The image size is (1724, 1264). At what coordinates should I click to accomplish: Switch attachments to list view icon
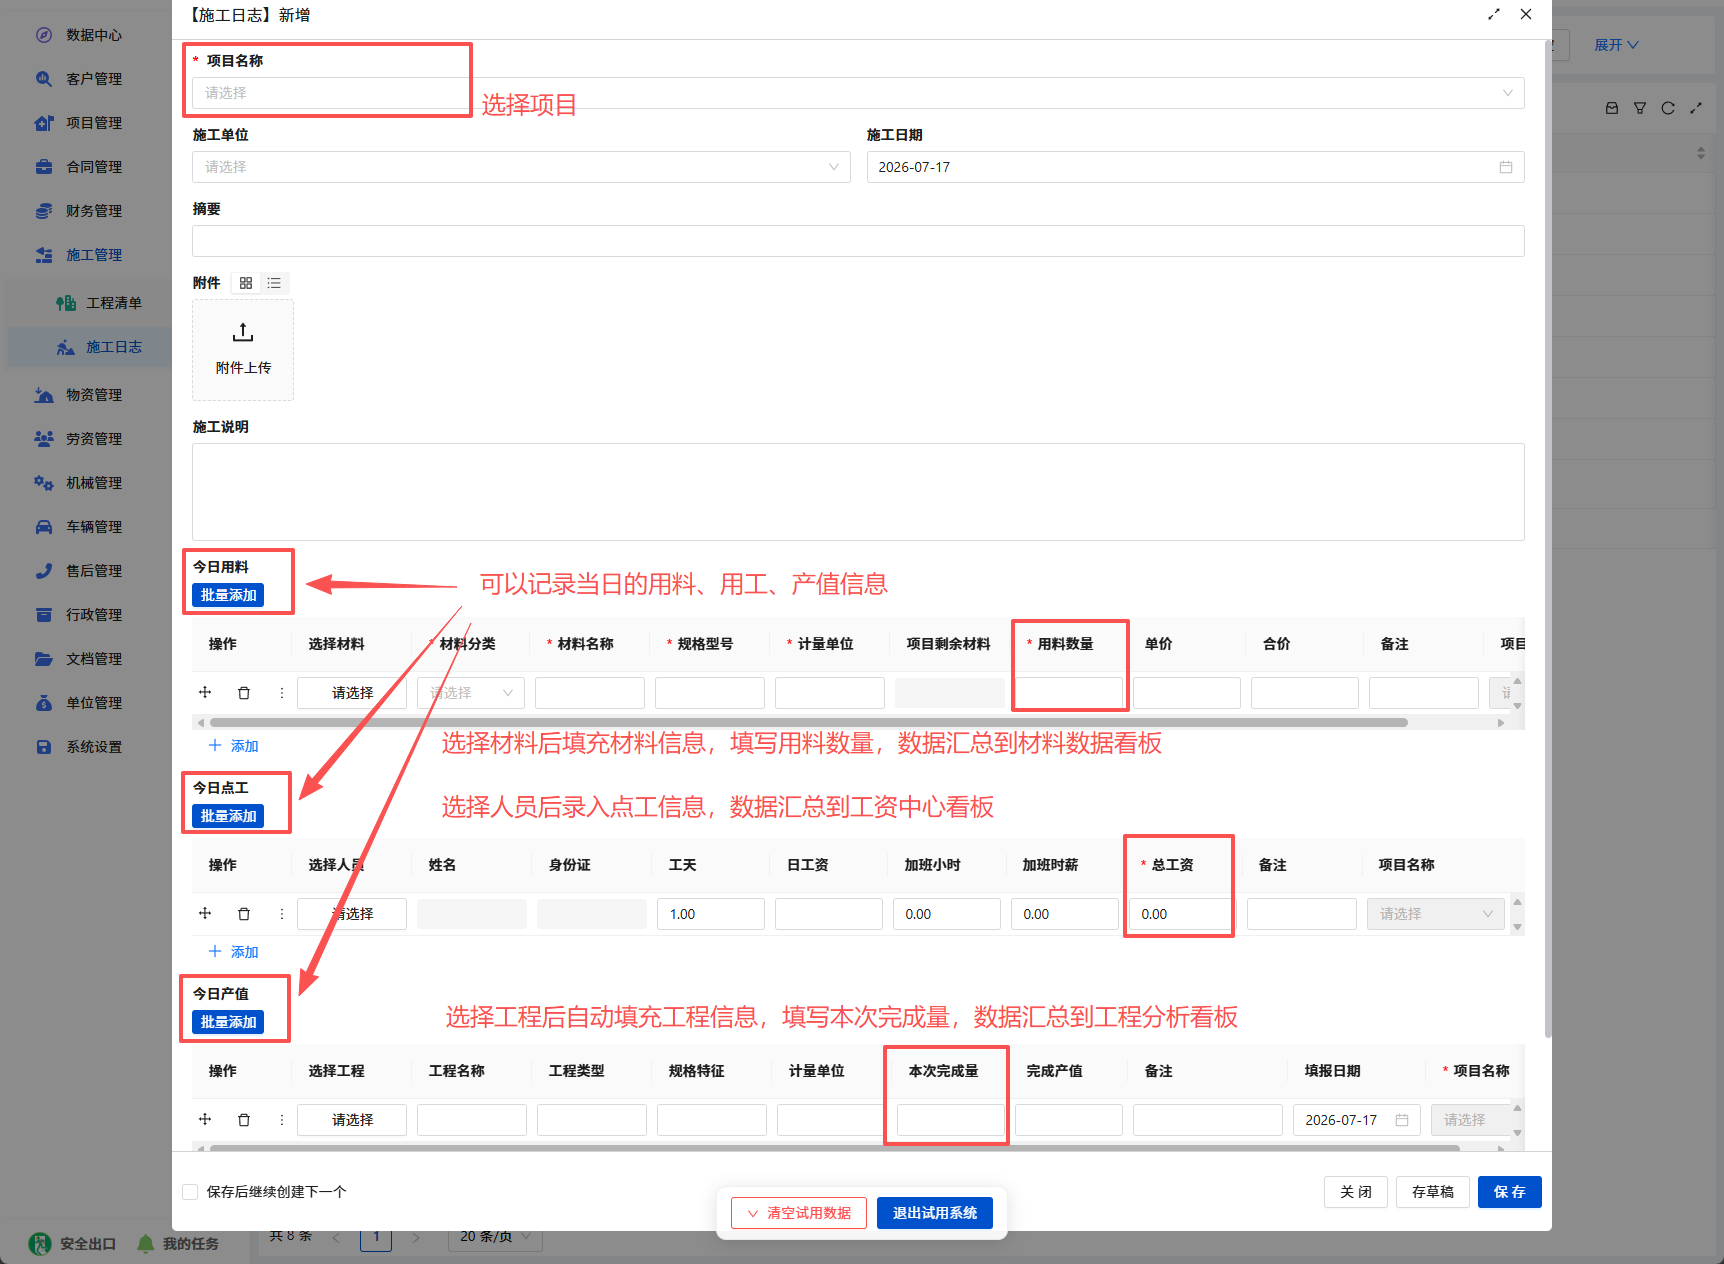point(274,283)
